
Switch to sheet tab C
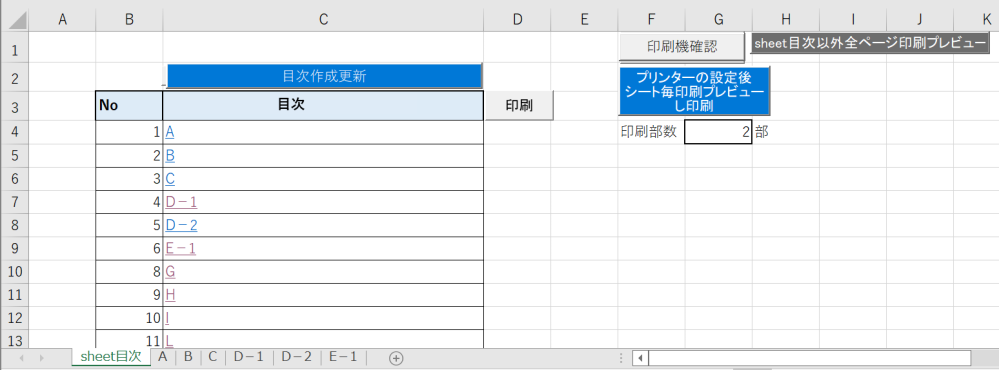pyautogui.click(x=213, y=357)
